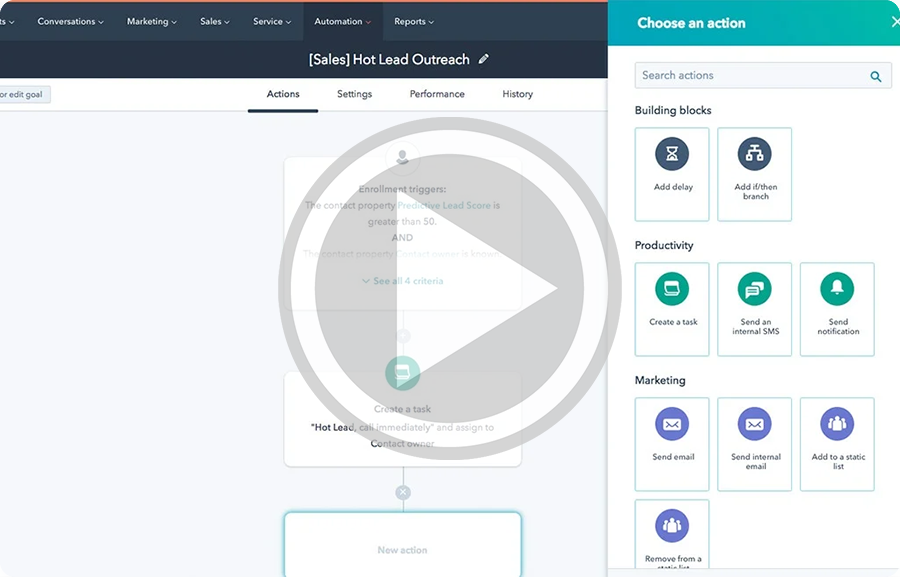Viewport: 900px width, 577px height.
Task: Select Remove from a static list action
Action: tap(672, 535)
